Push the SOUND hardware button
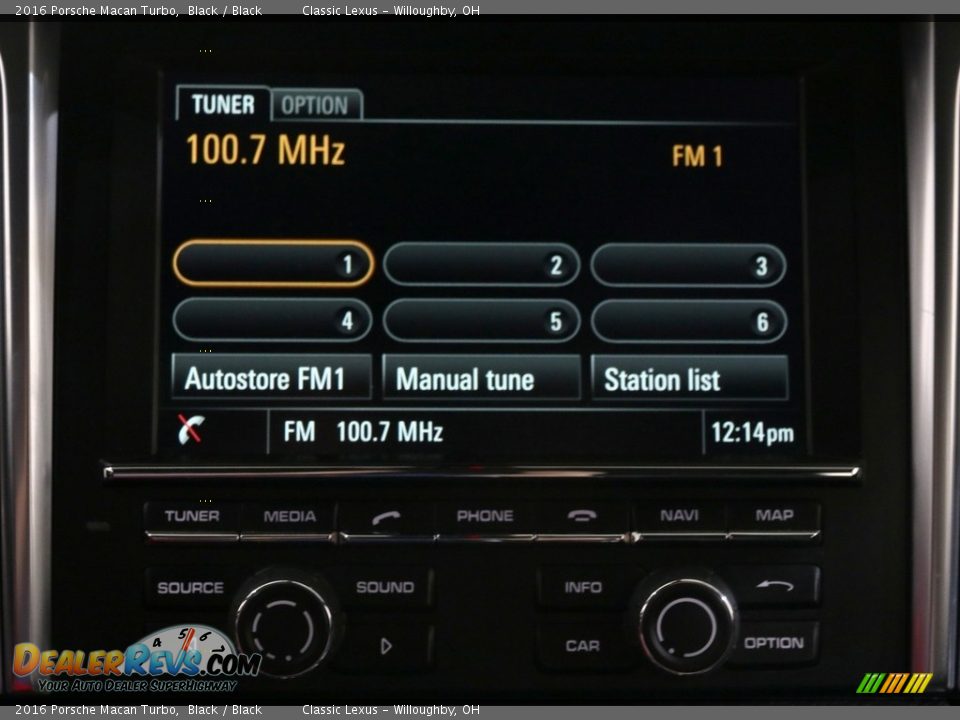This screenshot has height=720, width=960. pyautogui.click(x=385, y=587)
